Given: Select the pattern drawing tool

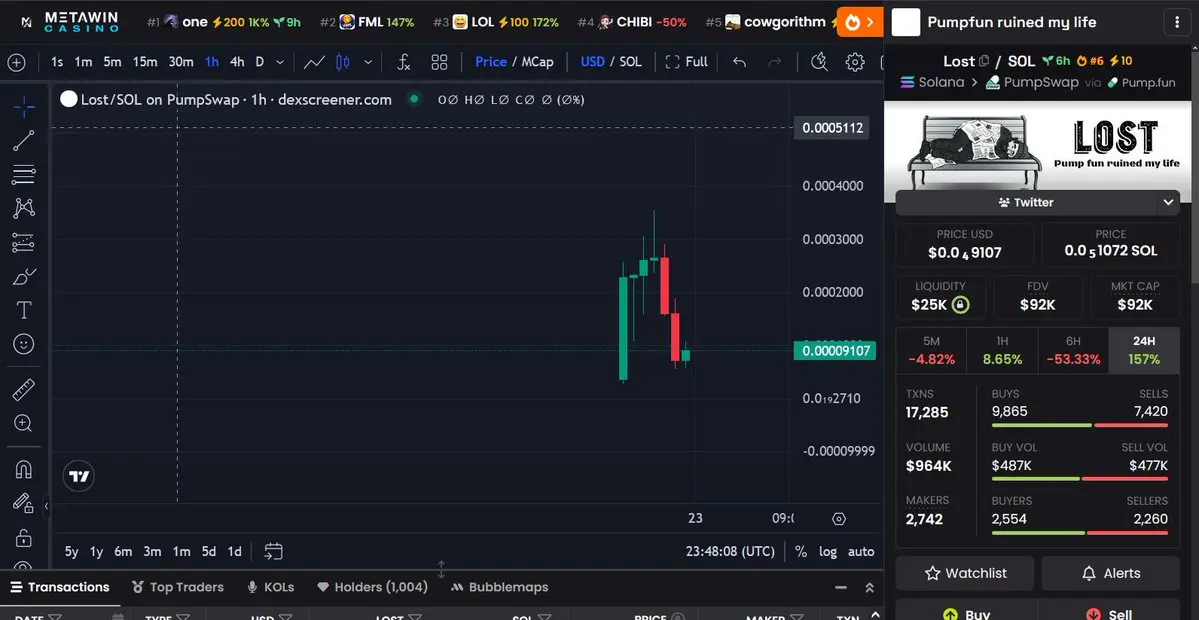Looking at the screenshot, I should tap(24, 208).
